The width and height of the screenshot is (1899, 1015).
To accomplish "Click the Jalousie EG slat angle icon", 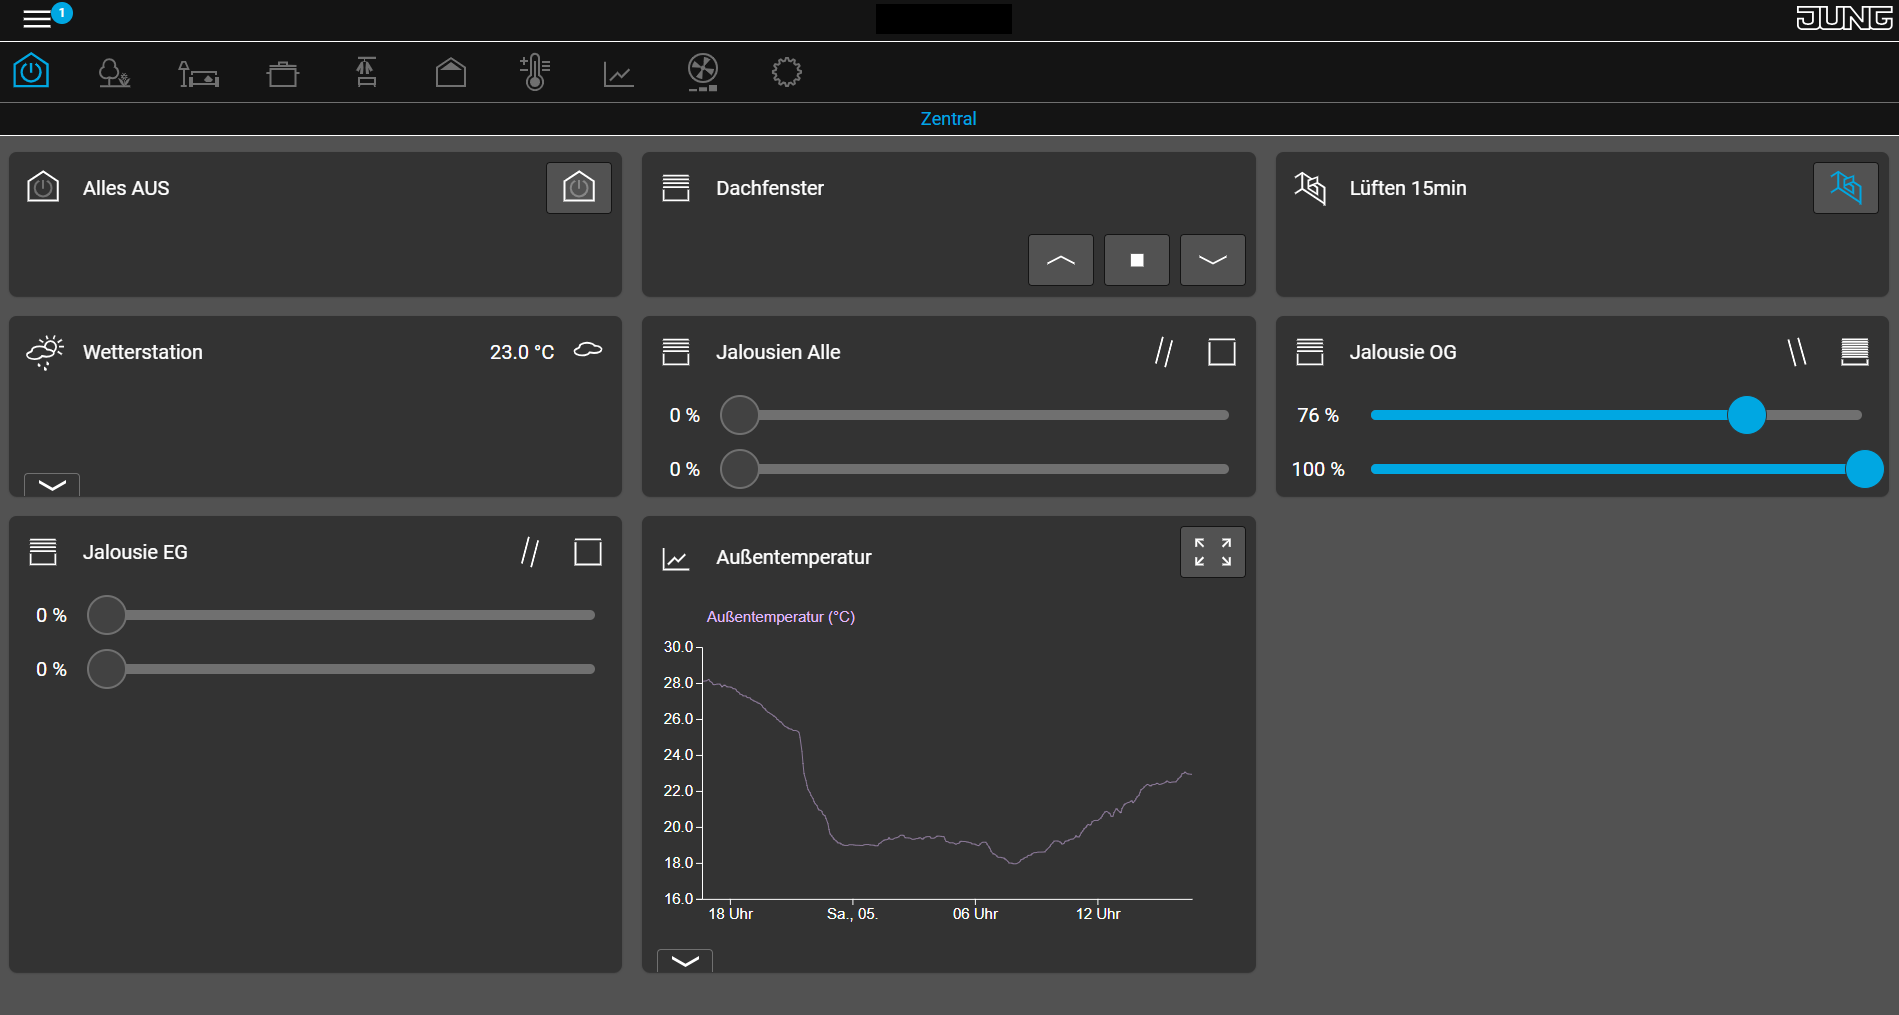I will (x=530, y=552).
